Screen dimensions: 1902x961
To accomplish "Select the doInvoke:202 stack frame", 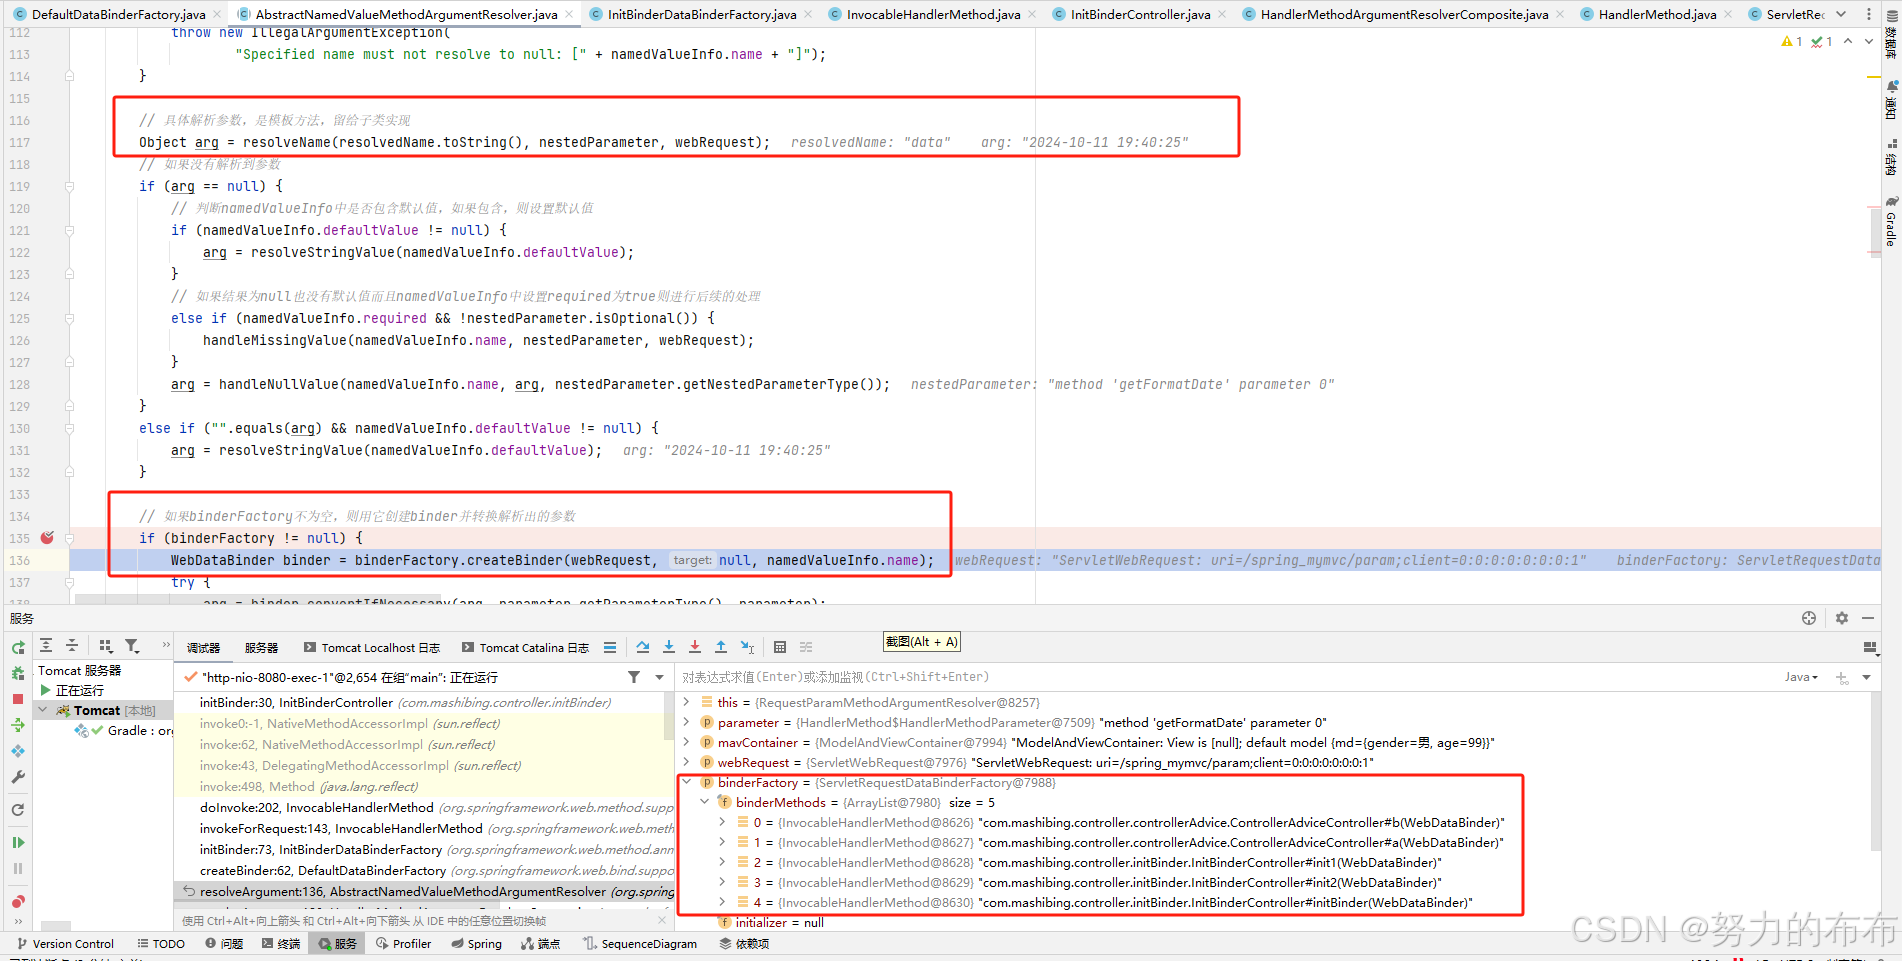I will click(420, 807).
